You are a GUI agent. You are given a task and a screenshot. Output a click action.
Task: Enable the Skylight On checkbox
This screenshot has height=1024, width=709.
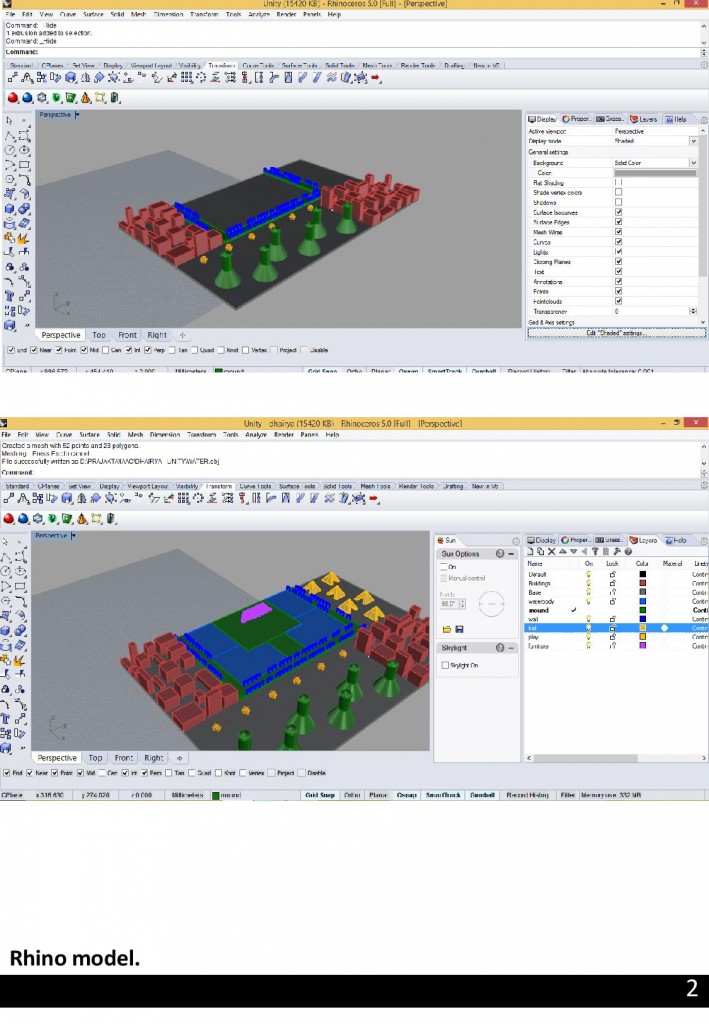[446, 665]
